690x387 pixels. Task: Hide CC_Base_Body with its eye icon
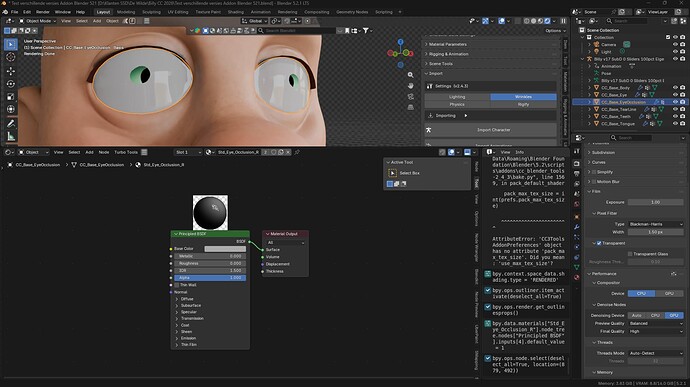pyautogui.click(x=675, y=88)
